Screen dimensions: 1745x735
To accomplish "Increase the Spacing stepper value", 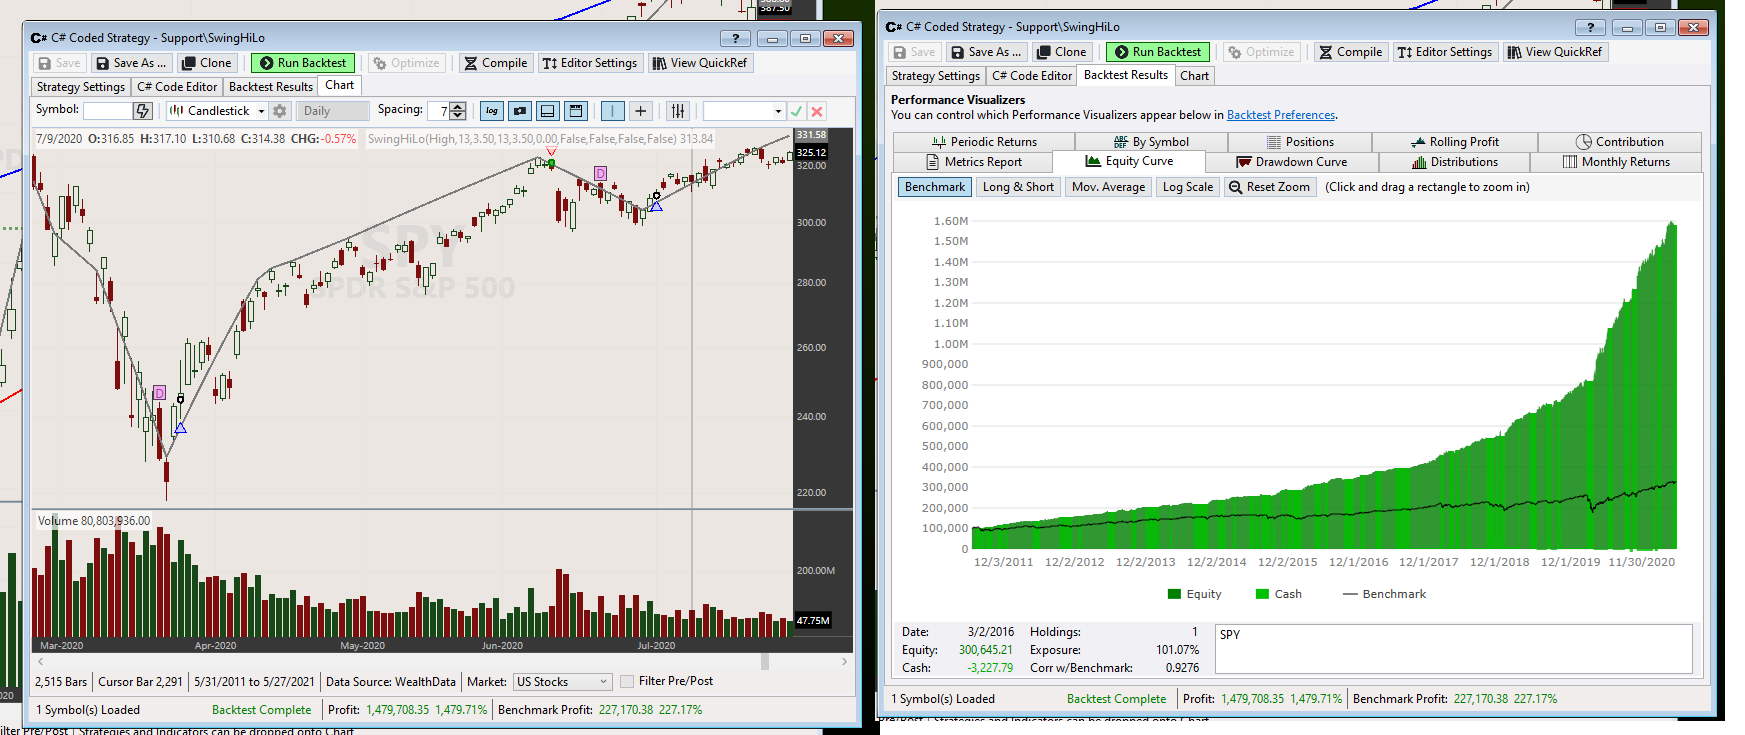I will [458, 106].
